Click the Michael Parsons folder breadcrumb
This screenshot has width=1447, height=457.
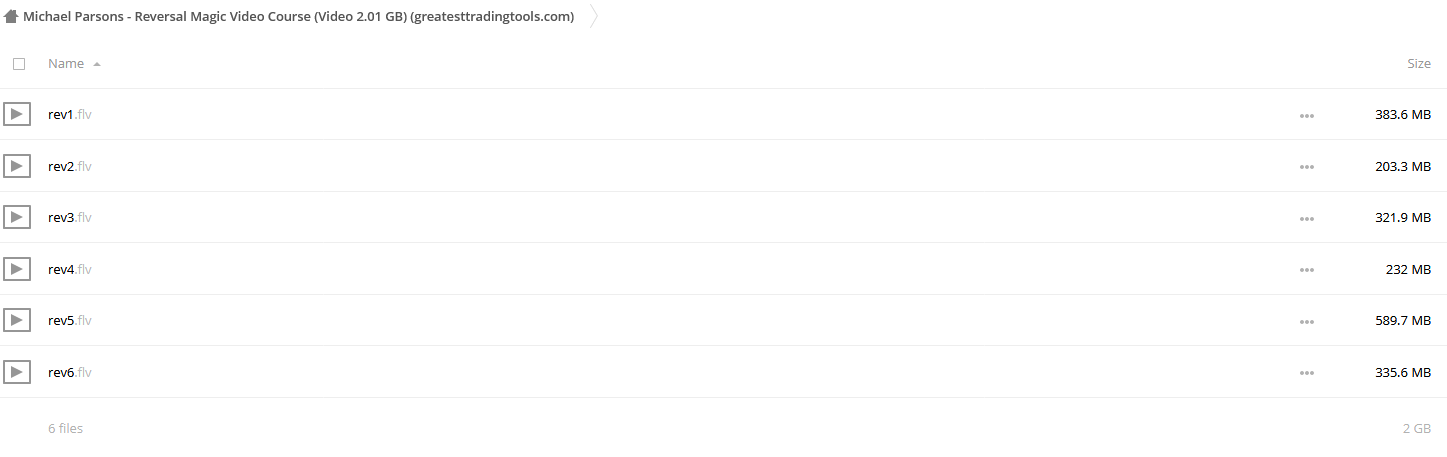(298, 17)
